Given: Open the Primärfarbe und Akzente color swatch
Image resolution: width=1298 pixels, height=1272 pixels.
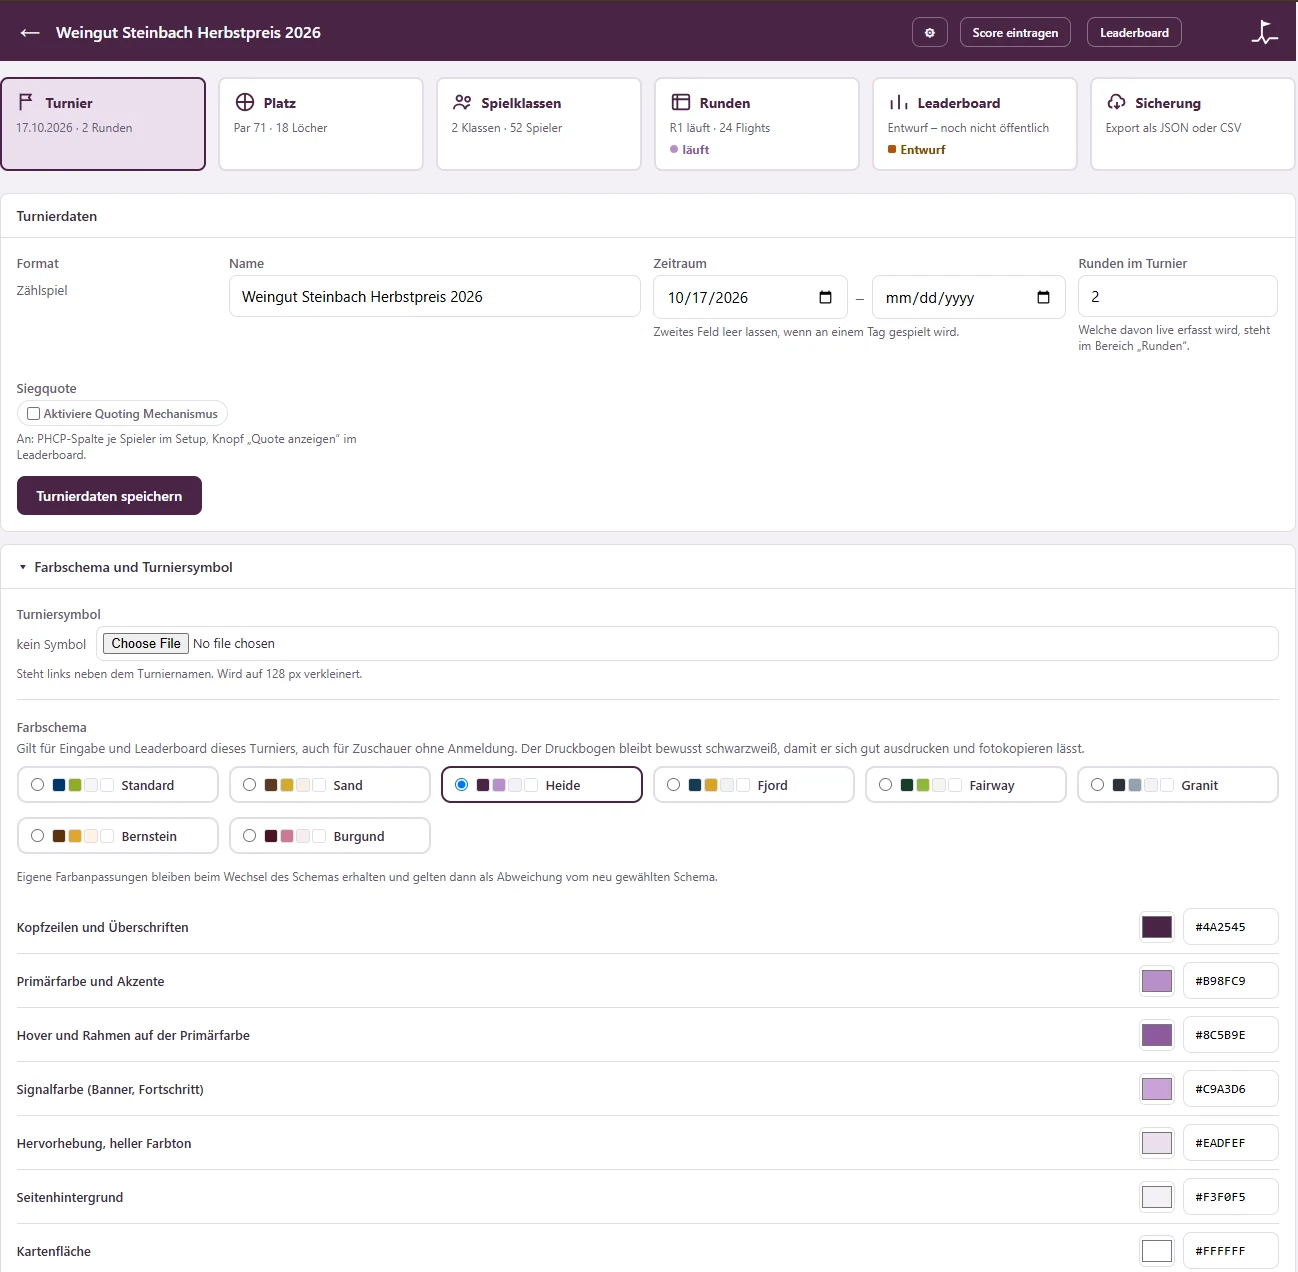Looking at the screenshot, I should 1157,981.
